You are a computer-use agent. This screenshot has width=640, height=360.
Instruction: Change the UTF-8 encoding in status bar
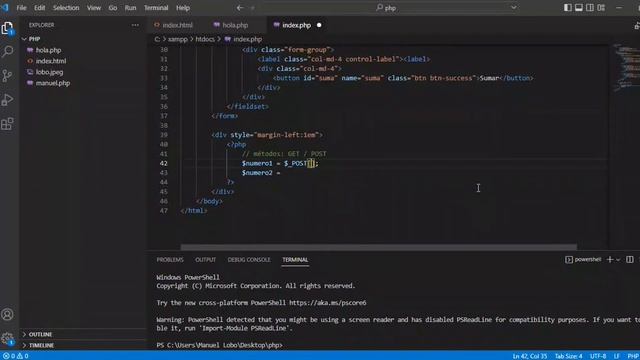tap(598, 356)
